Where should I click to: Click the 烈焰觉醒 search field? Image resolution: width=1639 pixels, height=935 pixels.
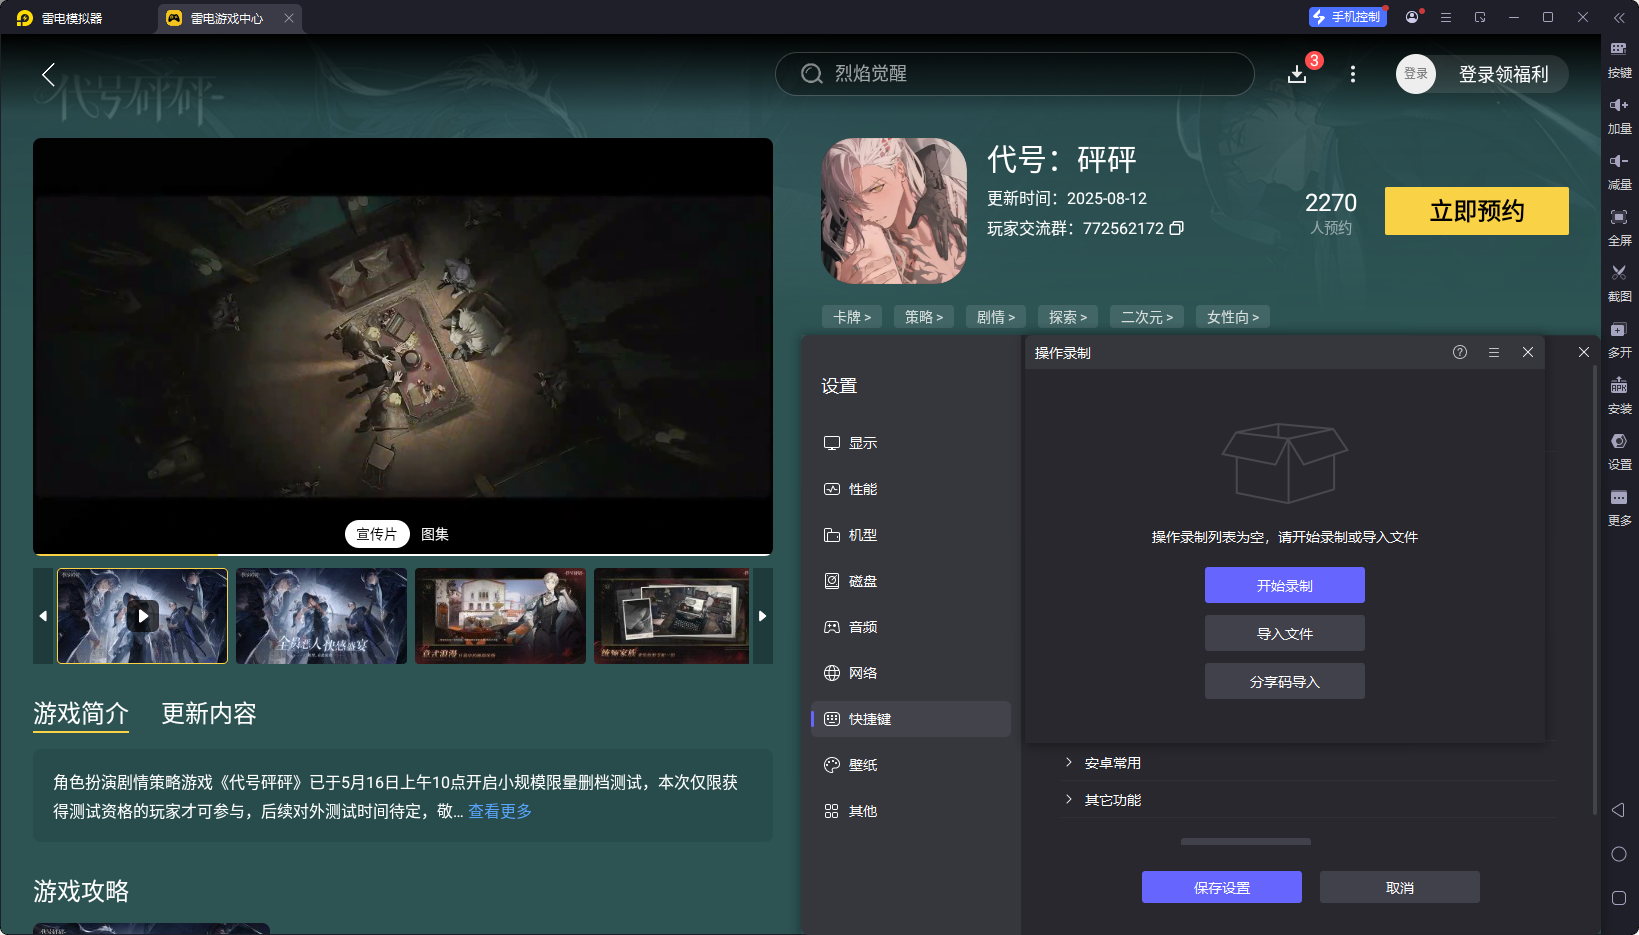(x=1014, y=74)
